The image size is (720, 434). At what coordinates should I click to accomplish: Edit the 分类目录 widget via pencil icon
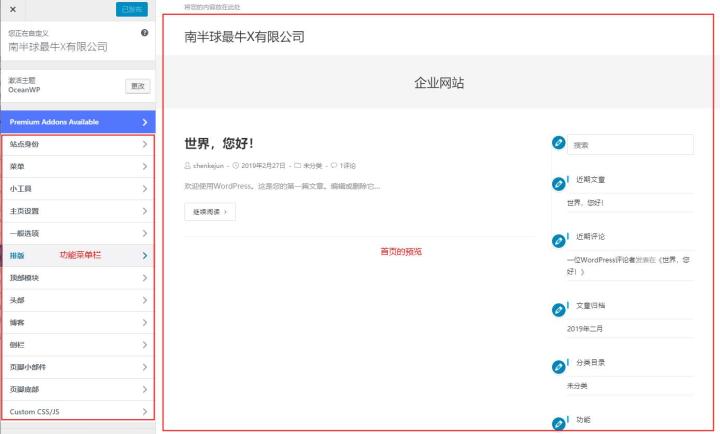click(x=558, y=367)
